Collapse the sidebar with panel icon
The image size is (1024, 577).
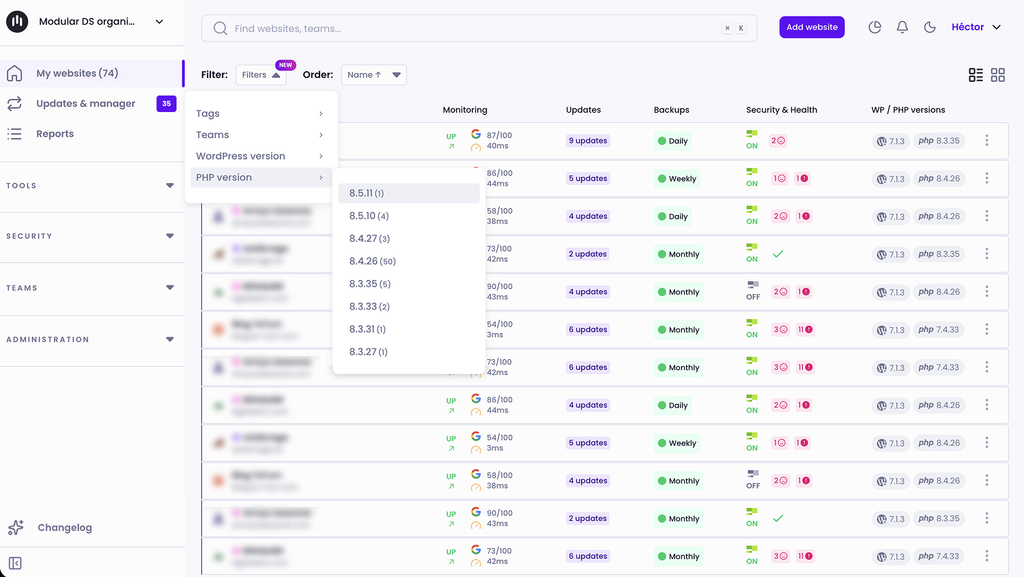(15, 563)
